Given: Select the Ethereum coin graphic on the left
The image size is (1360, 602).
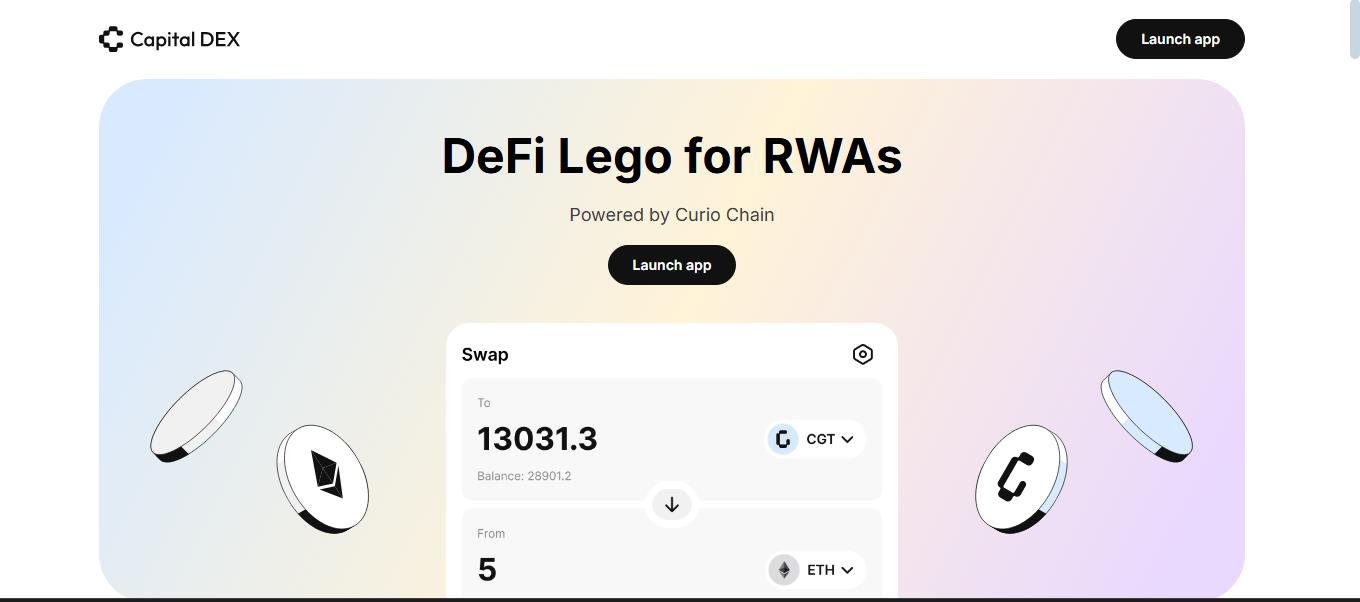Looking at the screenshot, I should tap(323, 480).
